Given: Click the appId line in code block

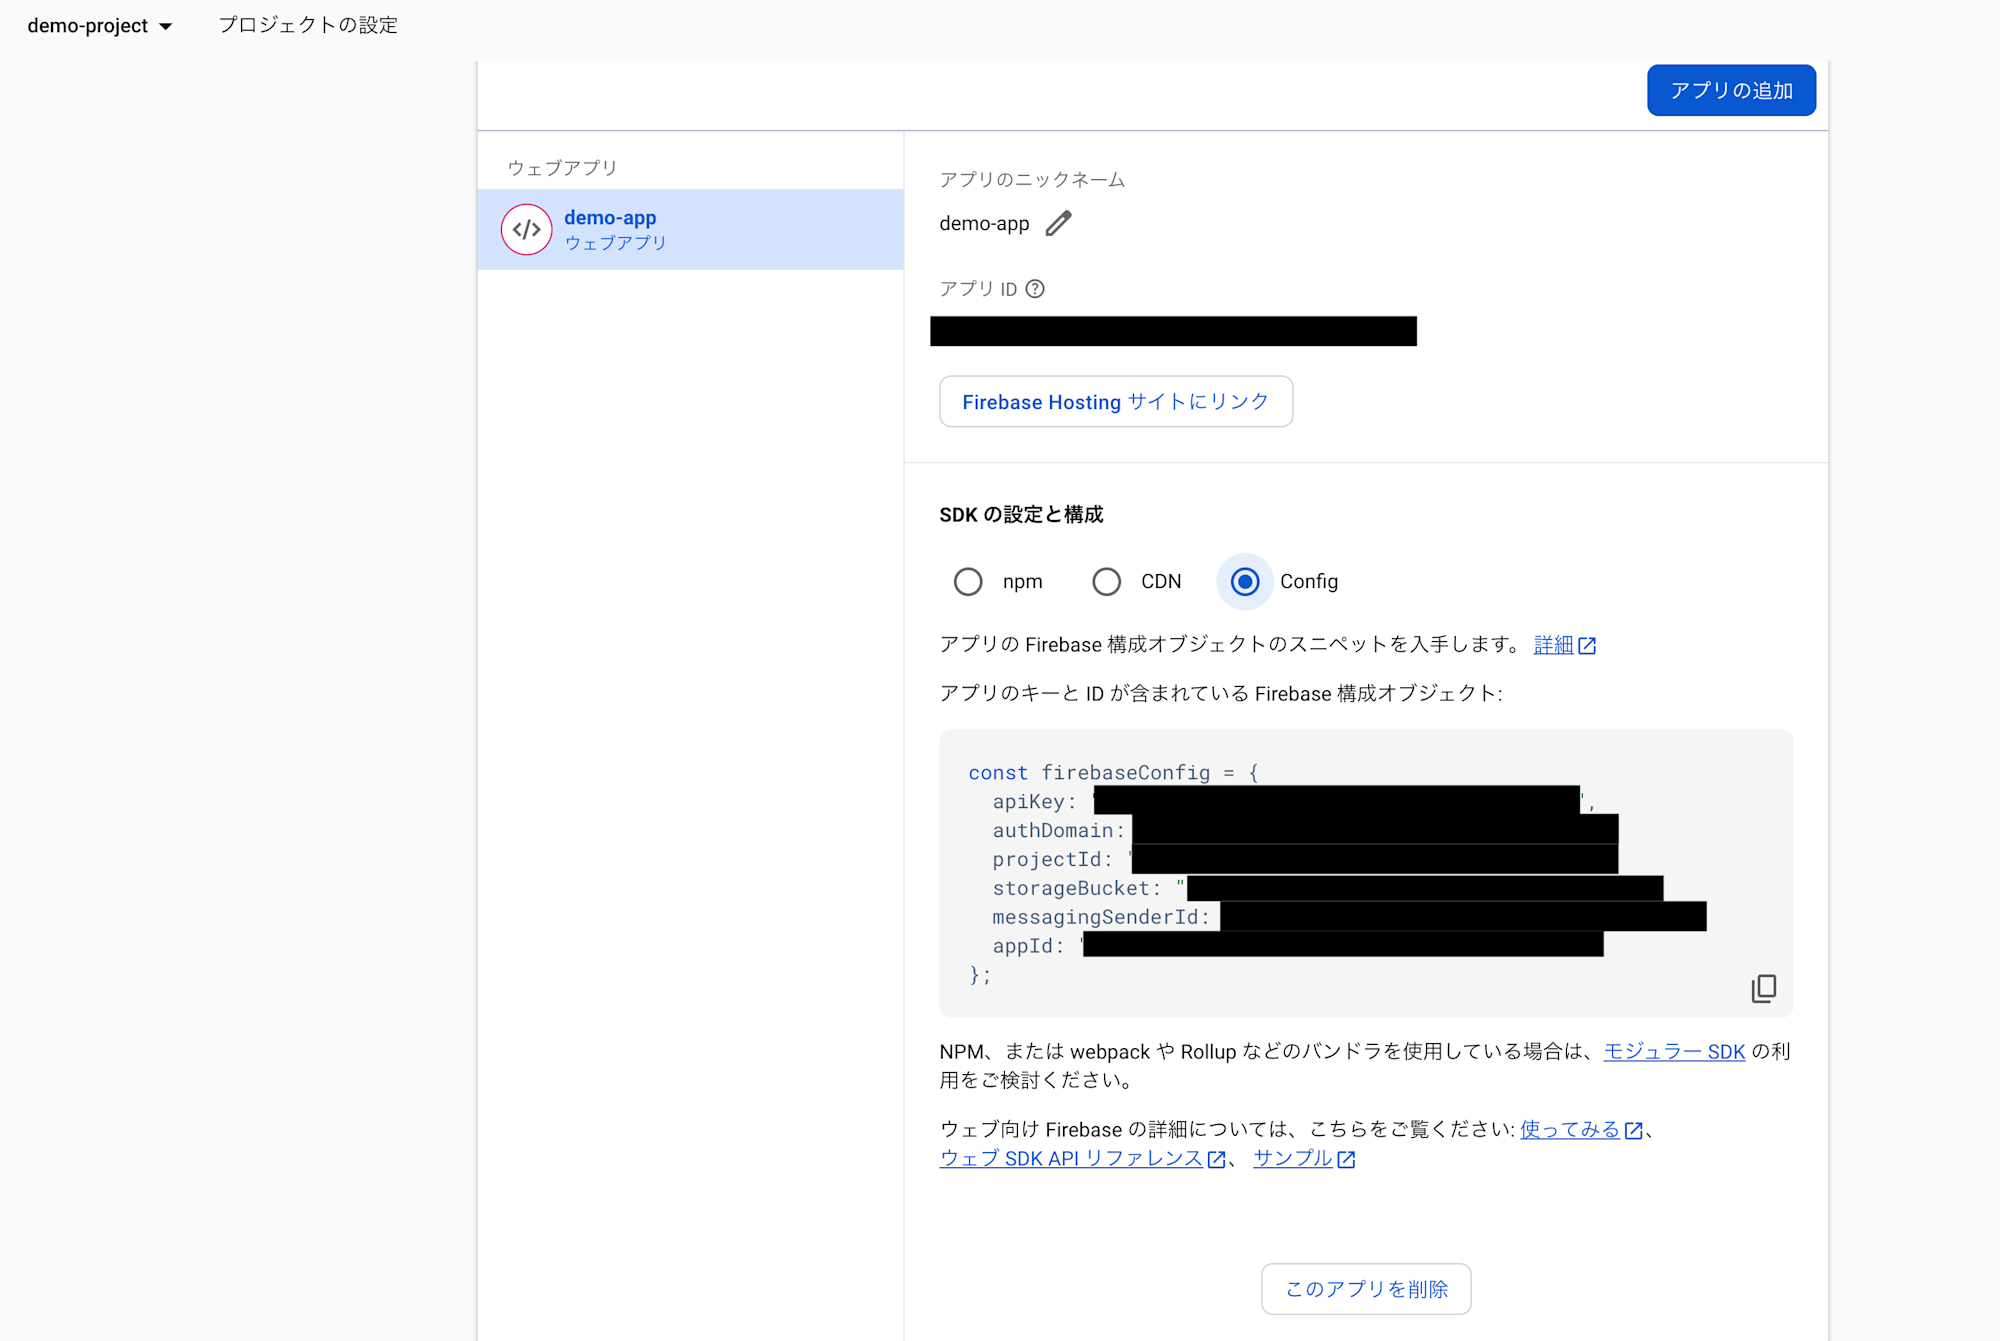Looking at the screenshot, I should [1298, 945].
